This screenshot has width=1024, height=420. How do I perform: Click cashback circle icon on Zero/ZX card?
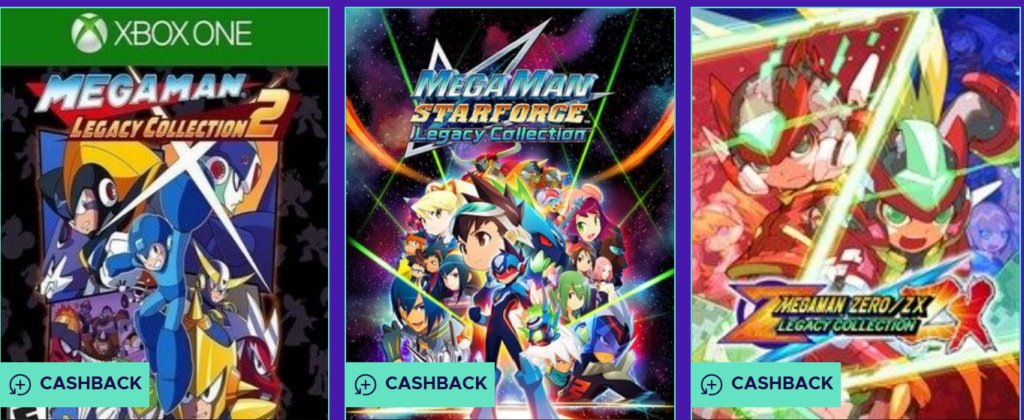click(711, 385)
